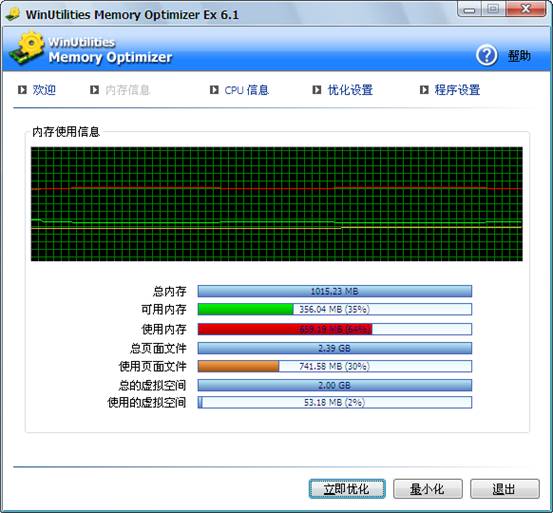Open the 程序设置 tab
Viewport: 553px width, 513px height.
tap(457, 90)
